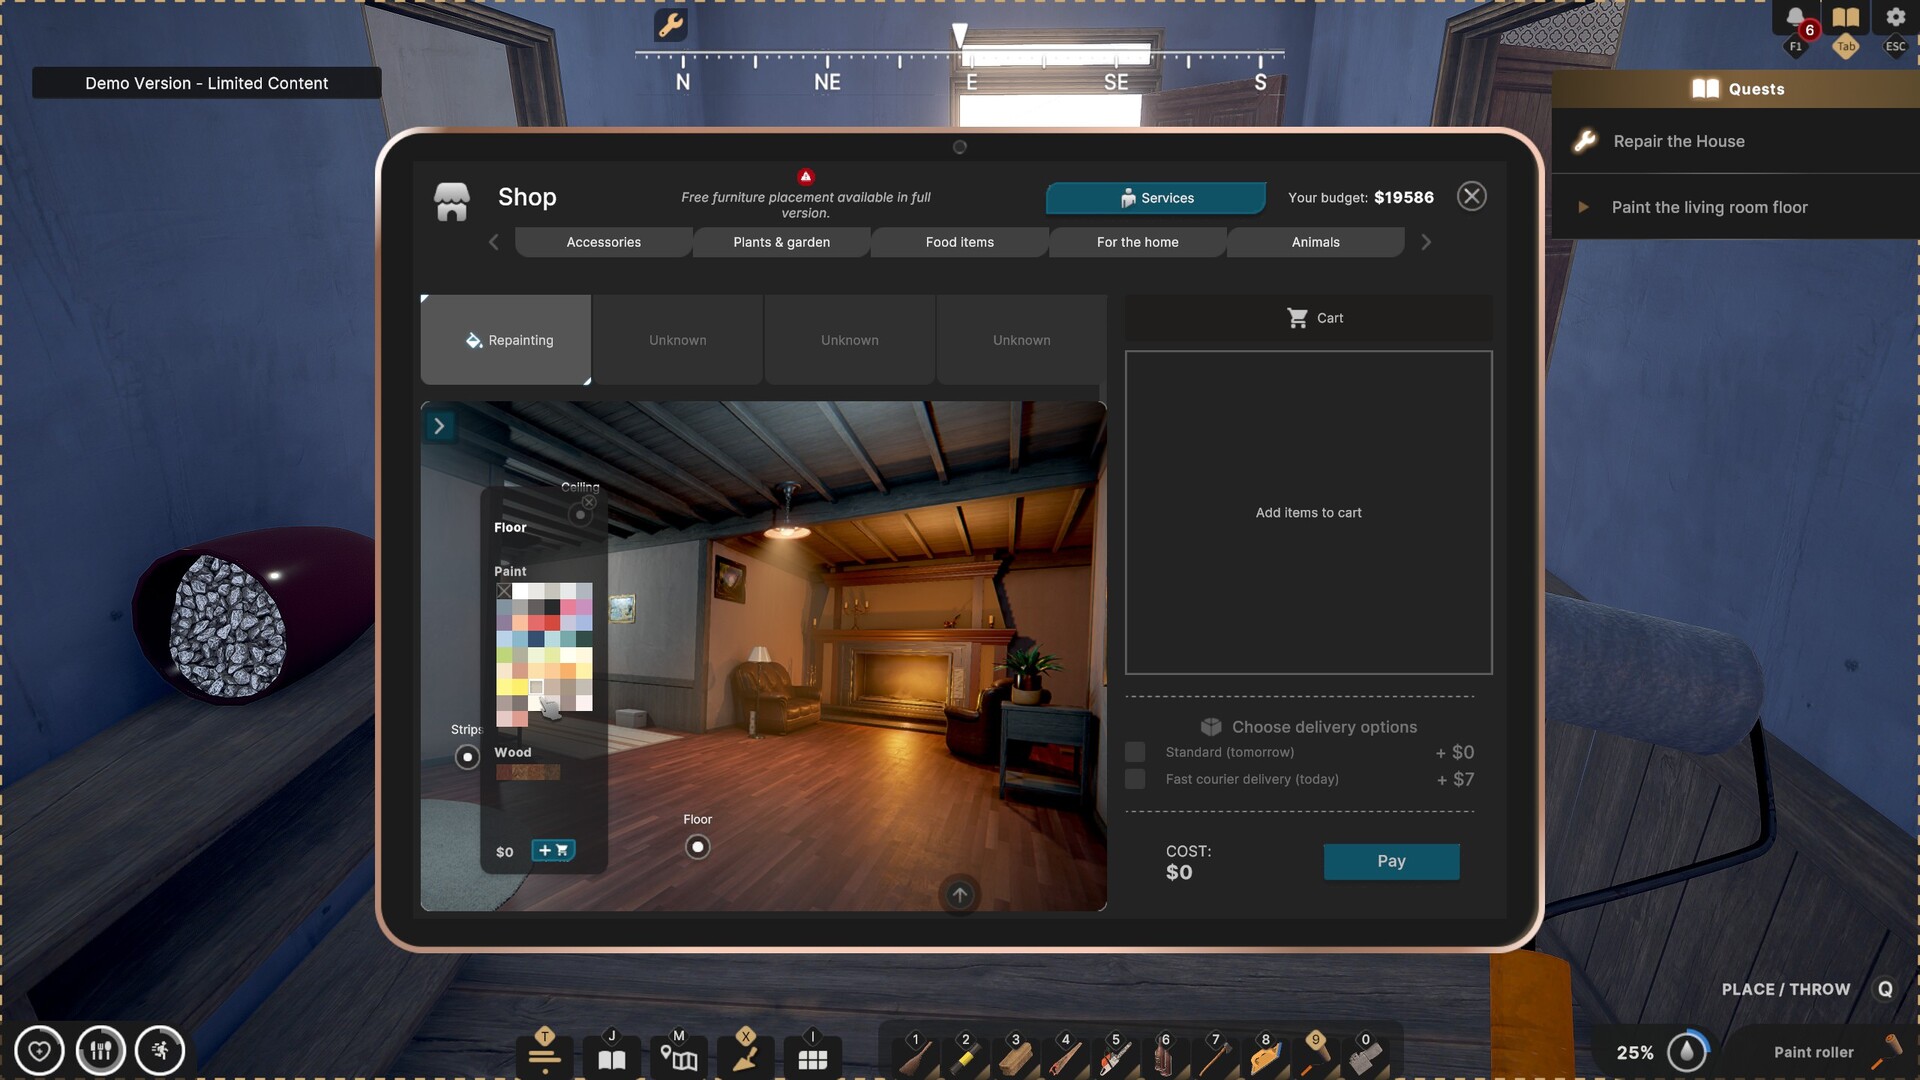Open the notifications bell icon
The height and width of the screenshot is (1080, 1920).
[1795, 18]
